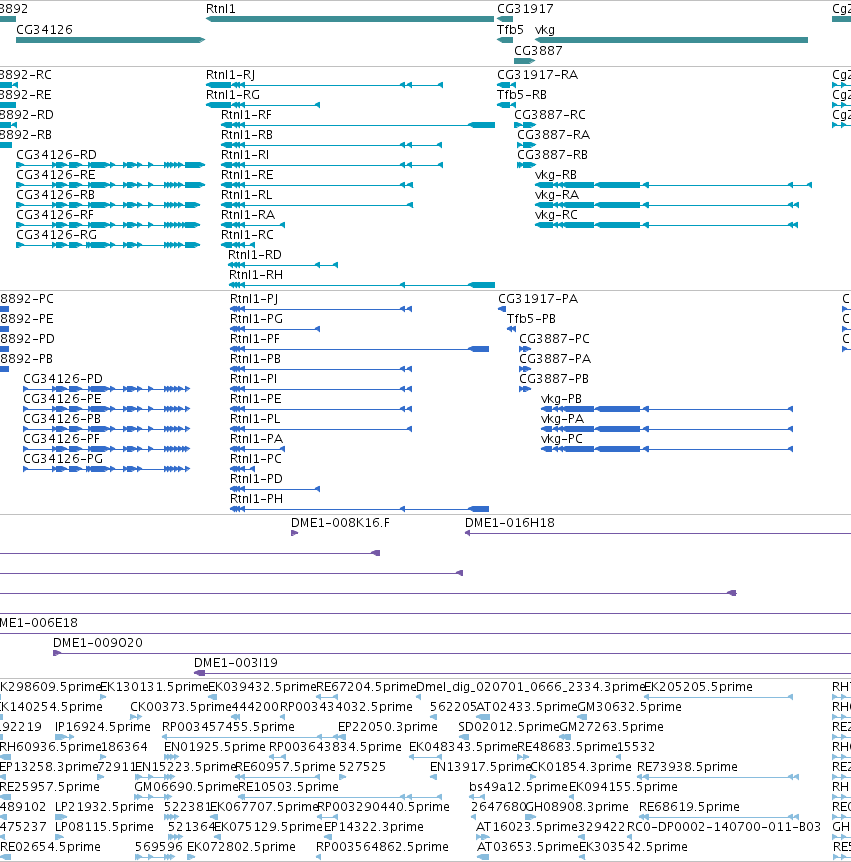Select the CG31917 gene label
Screen dimensions: 851x862
pyautogui.click(x=525, y=9)
